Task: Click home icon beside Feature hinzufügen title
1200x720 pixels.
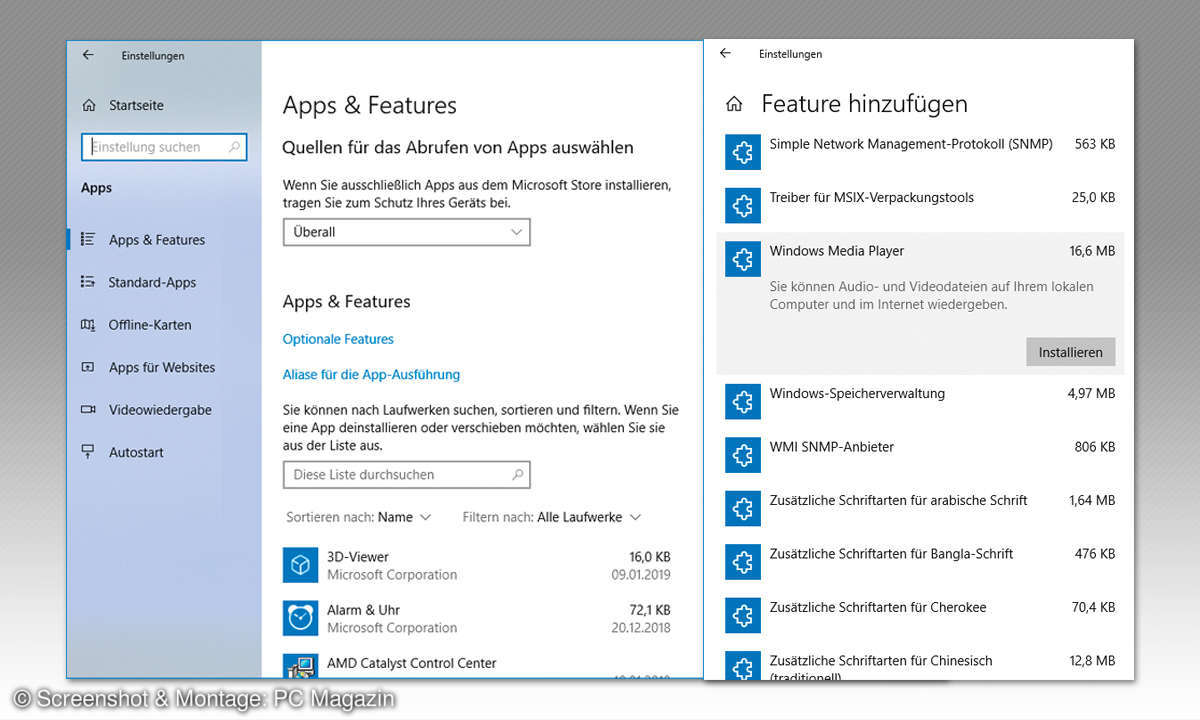Action: [x=734, y=104]
